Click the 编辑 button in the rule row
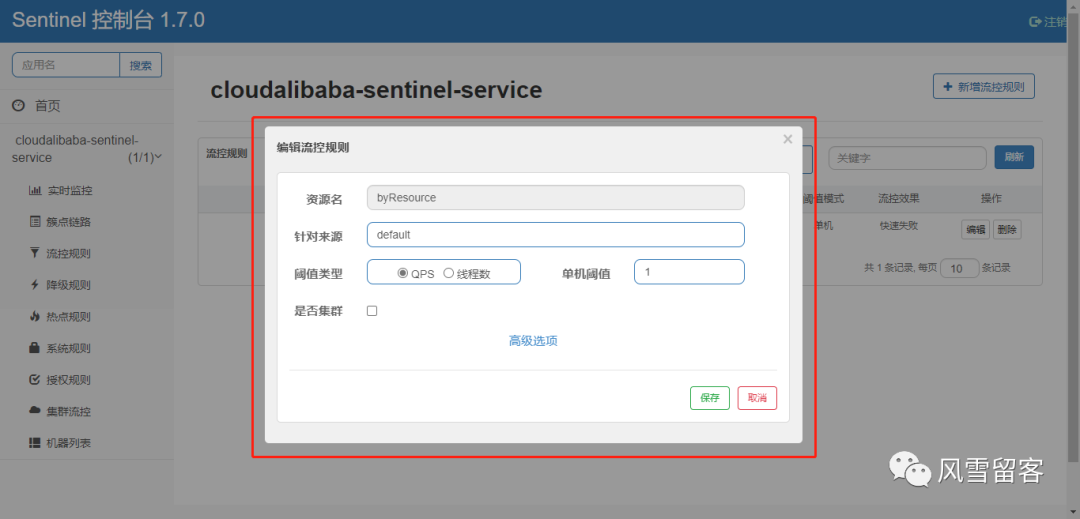This screenshot has width=1080, height=519. (975, 230)
